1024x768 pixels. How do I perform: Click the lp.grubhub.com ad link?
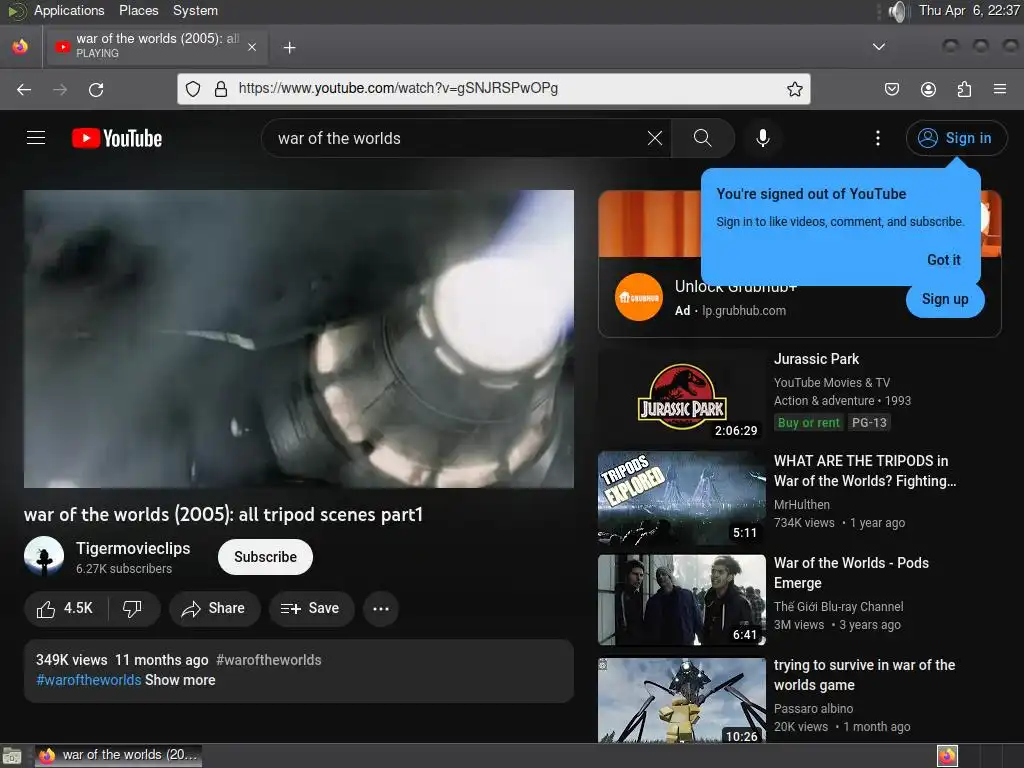(744, 311)
